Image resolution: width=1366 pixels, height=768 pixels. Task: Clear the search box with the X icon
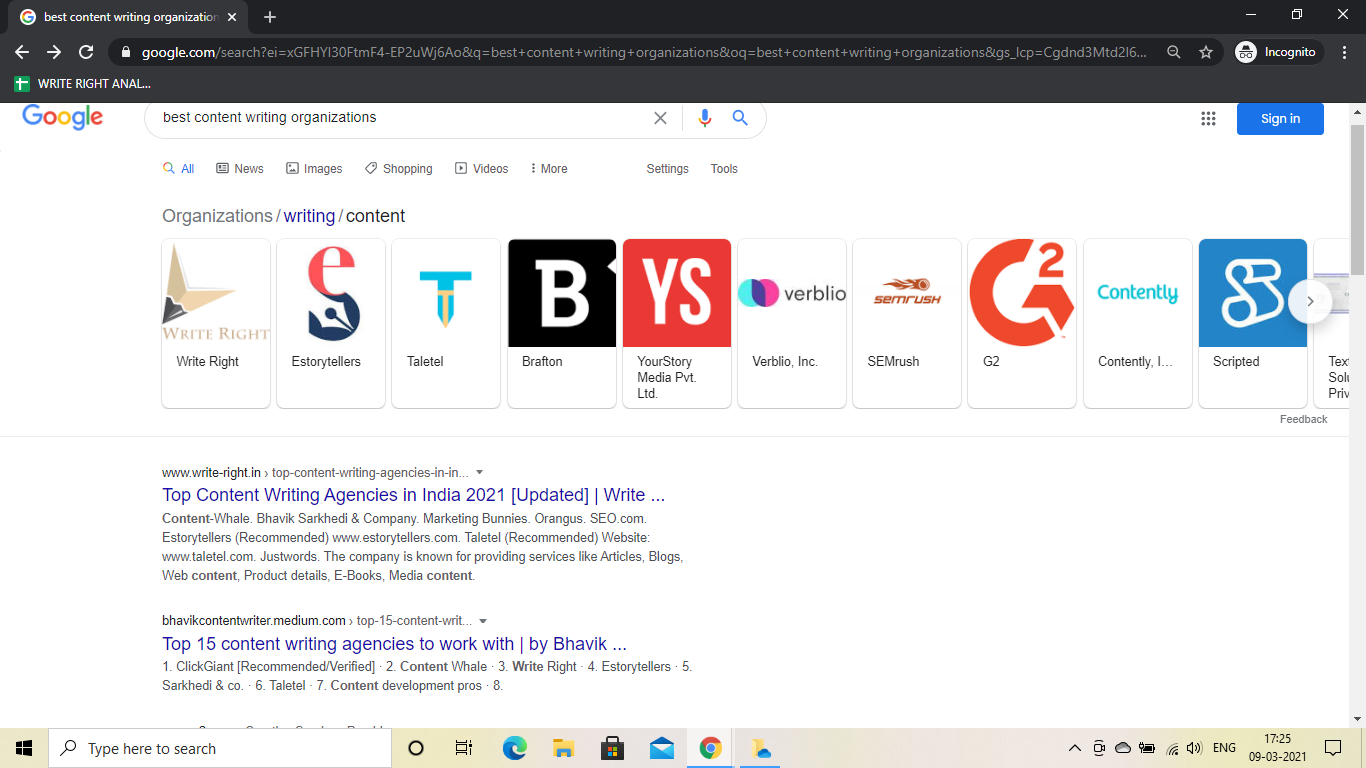660,118
